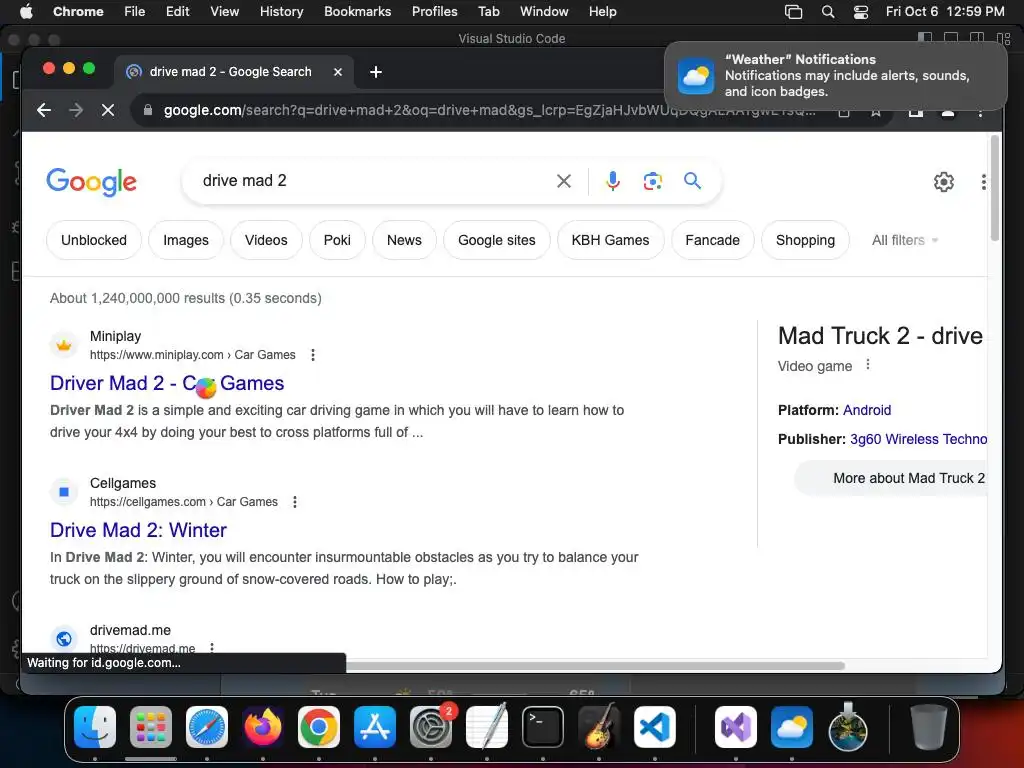Open Terminal from the Dock
This screenshot has height=768, width=1024.
[543, 727]
